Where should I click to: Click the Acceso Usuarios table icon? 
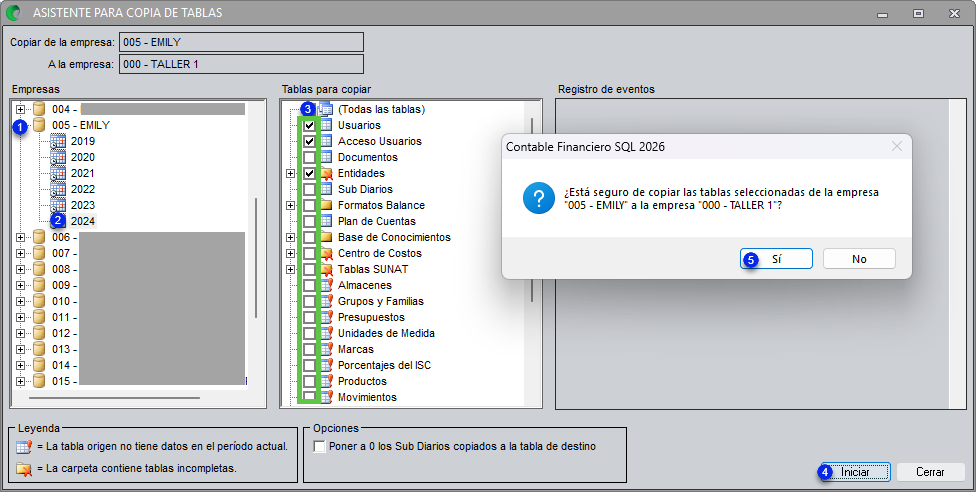click(x=326, y=141)
